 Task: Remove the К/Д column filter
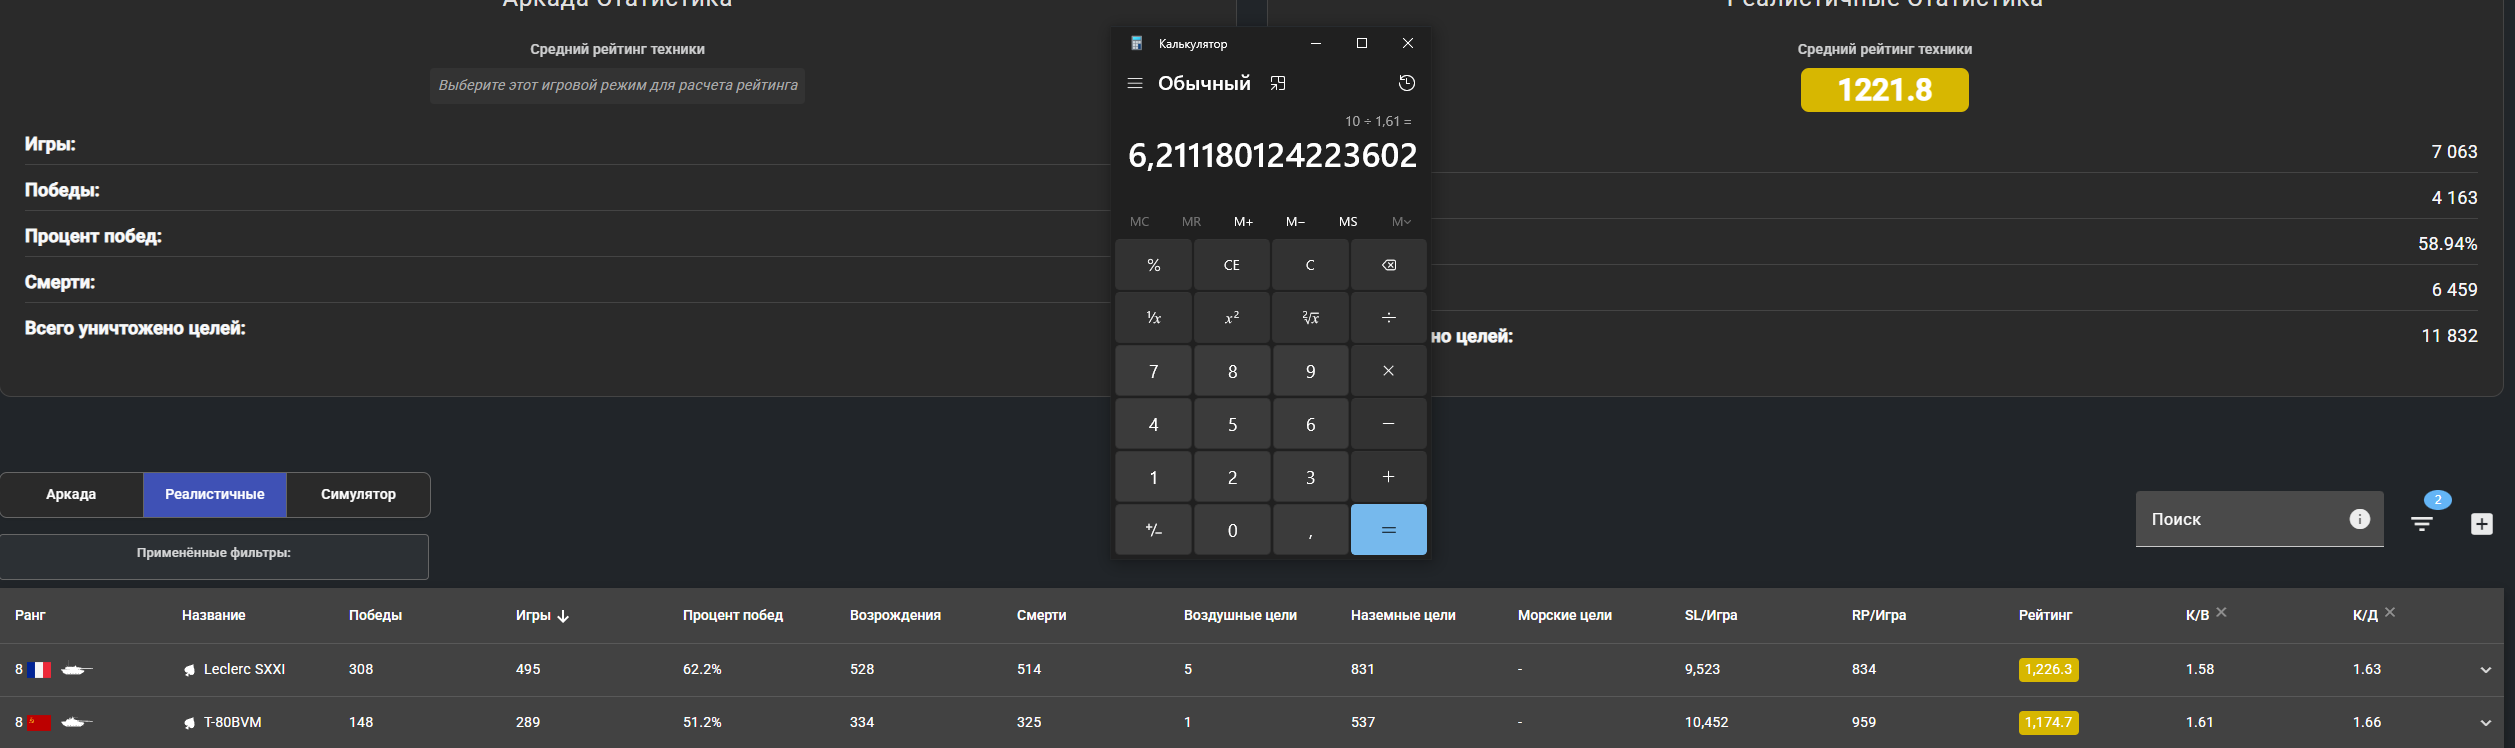click(2390, 612)
